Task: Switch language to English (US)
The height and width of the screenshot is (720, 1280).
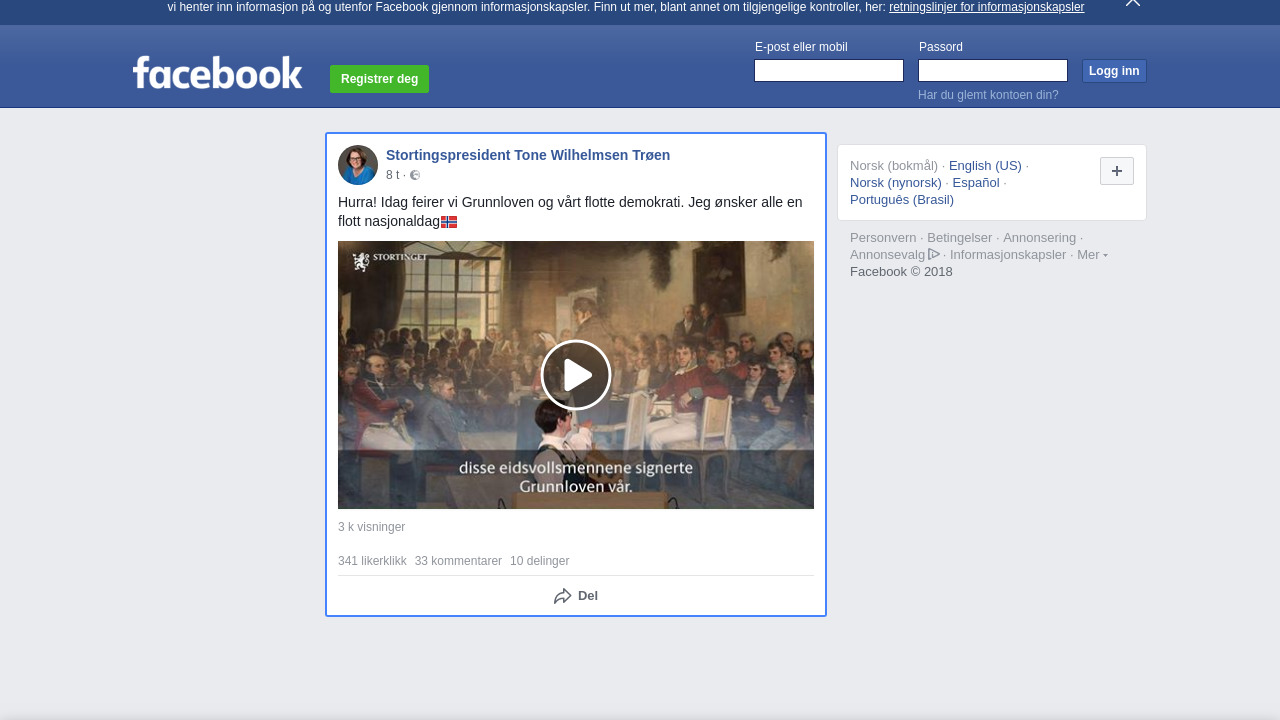Action: [x=985, y=166]
